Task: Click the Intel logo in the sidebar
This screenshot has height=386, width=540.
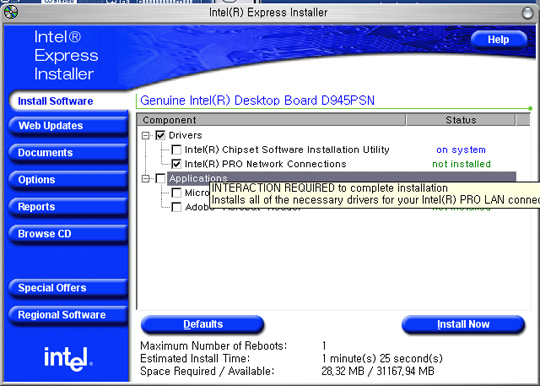Action: (68, 359)
